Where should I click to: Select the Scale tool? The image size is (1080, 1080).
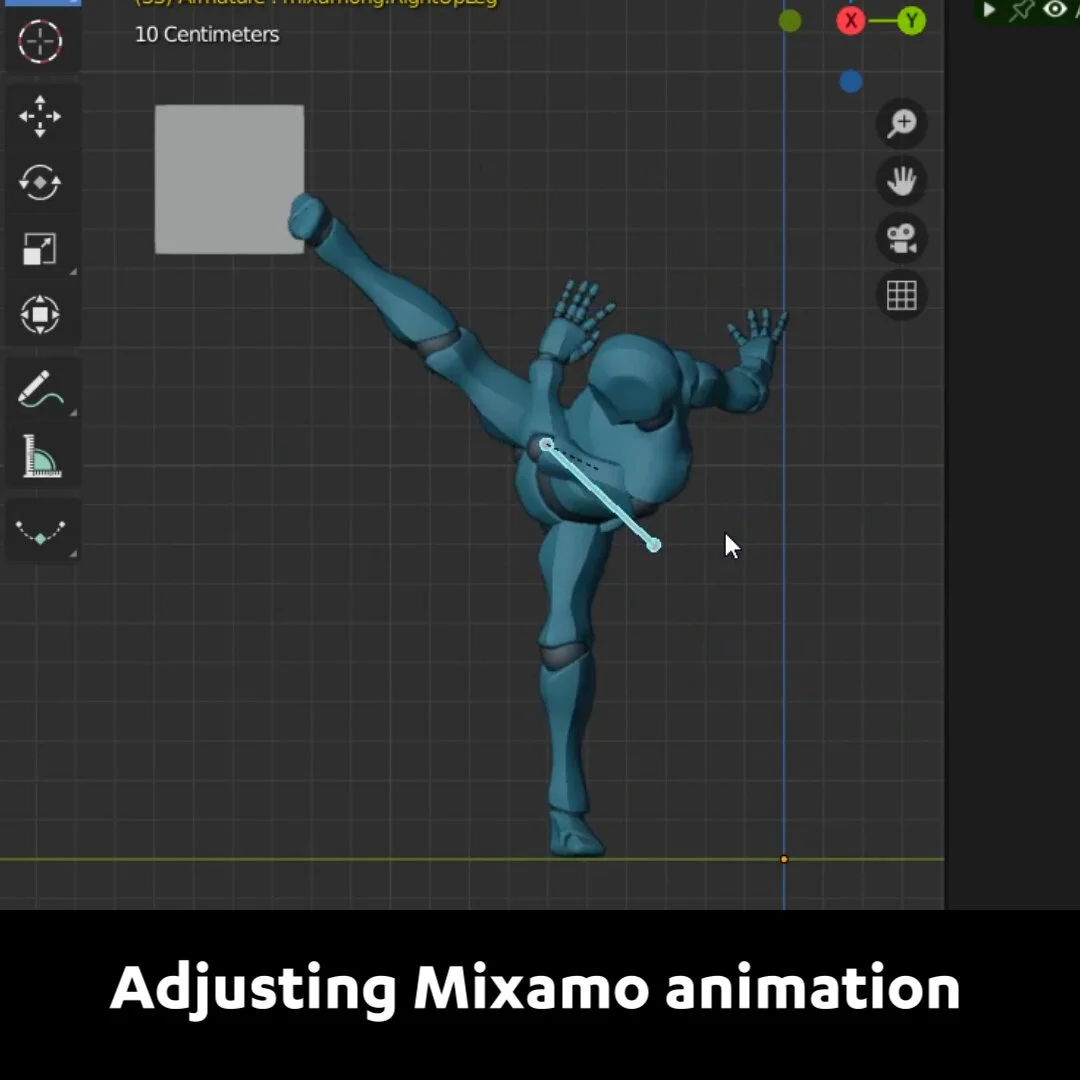coord(40,249)
